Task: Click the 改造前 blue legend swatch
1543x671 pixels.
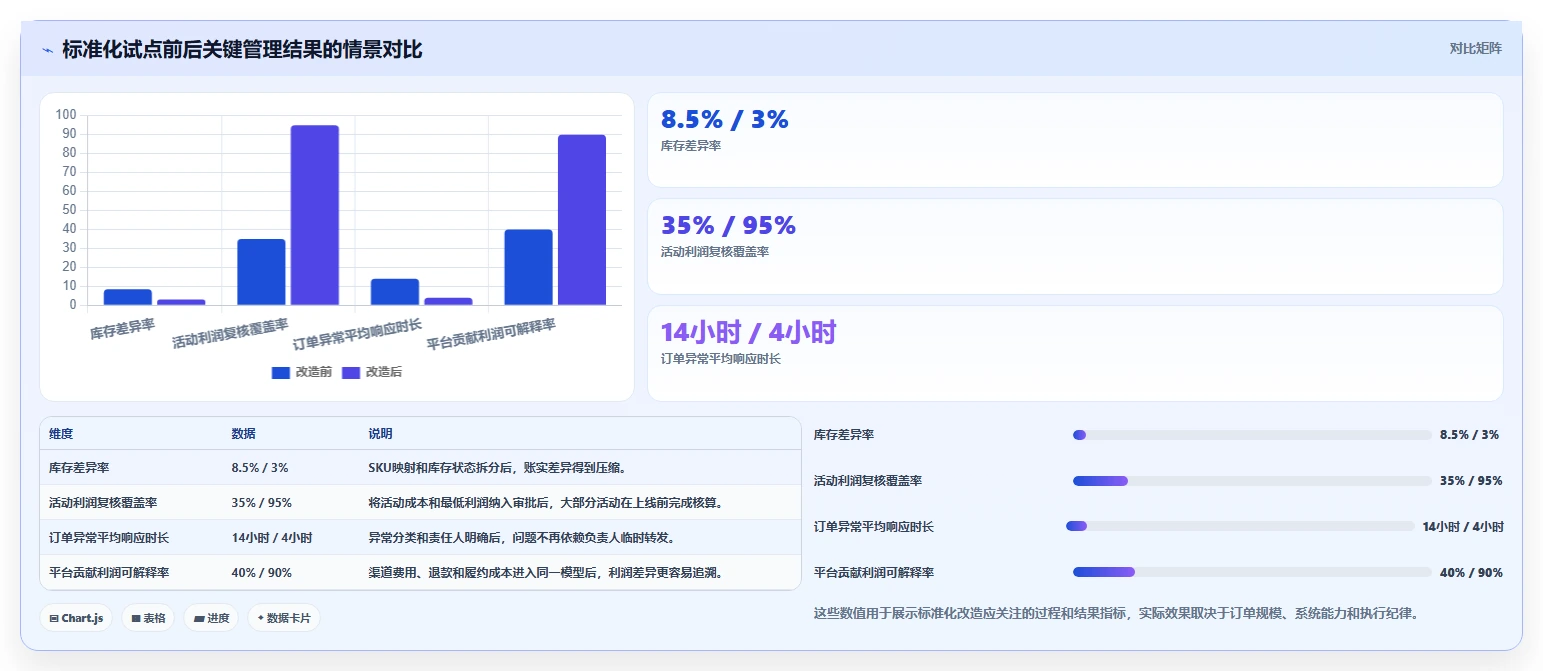Action: pyautogui.click(x=281, y=372)
